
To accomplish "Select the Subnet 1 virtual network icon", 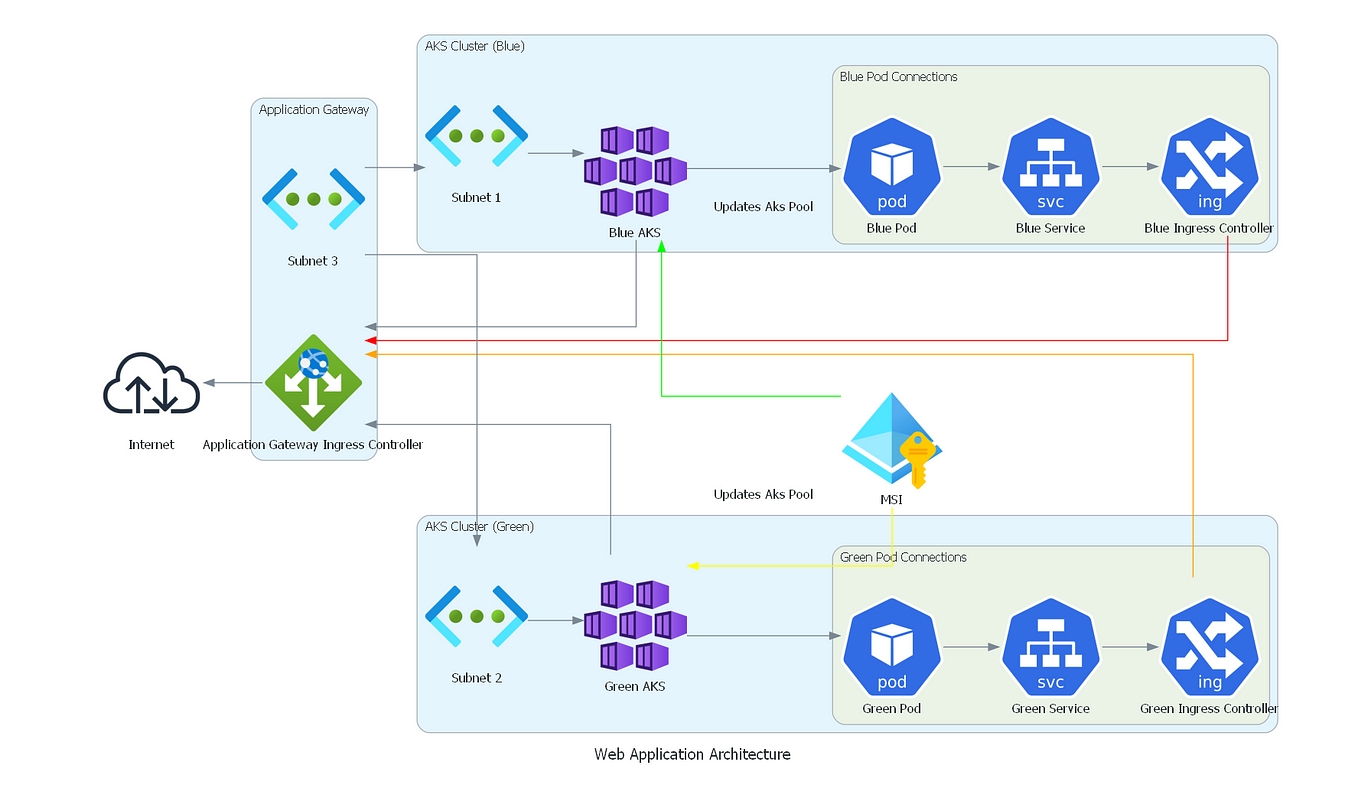I will 476,135.
